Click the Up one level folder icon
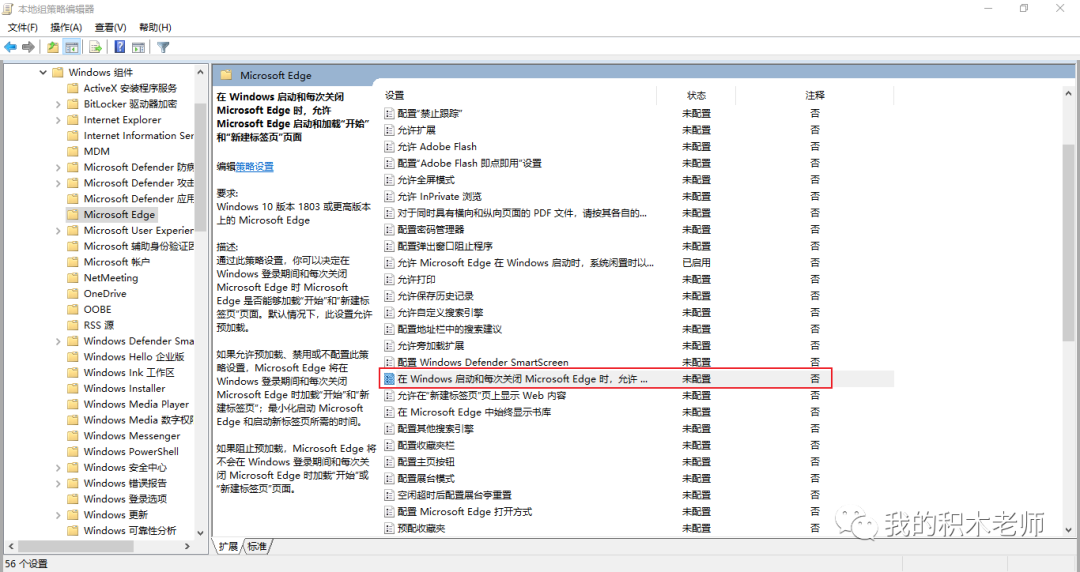This screenshot has width=1080, height=572. click(52, 47)
